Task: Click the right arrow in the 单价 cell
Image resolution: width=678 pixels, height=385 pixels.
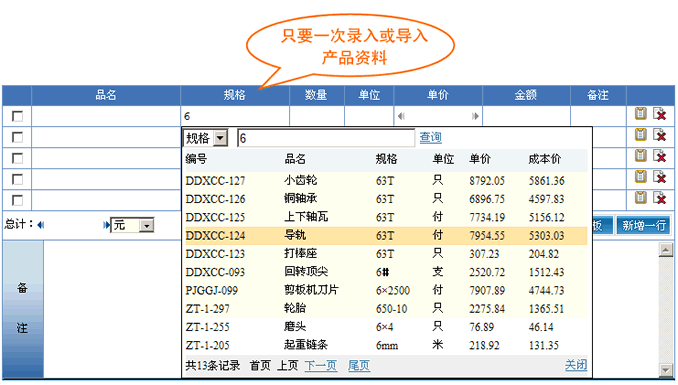Action: [475, 116]
